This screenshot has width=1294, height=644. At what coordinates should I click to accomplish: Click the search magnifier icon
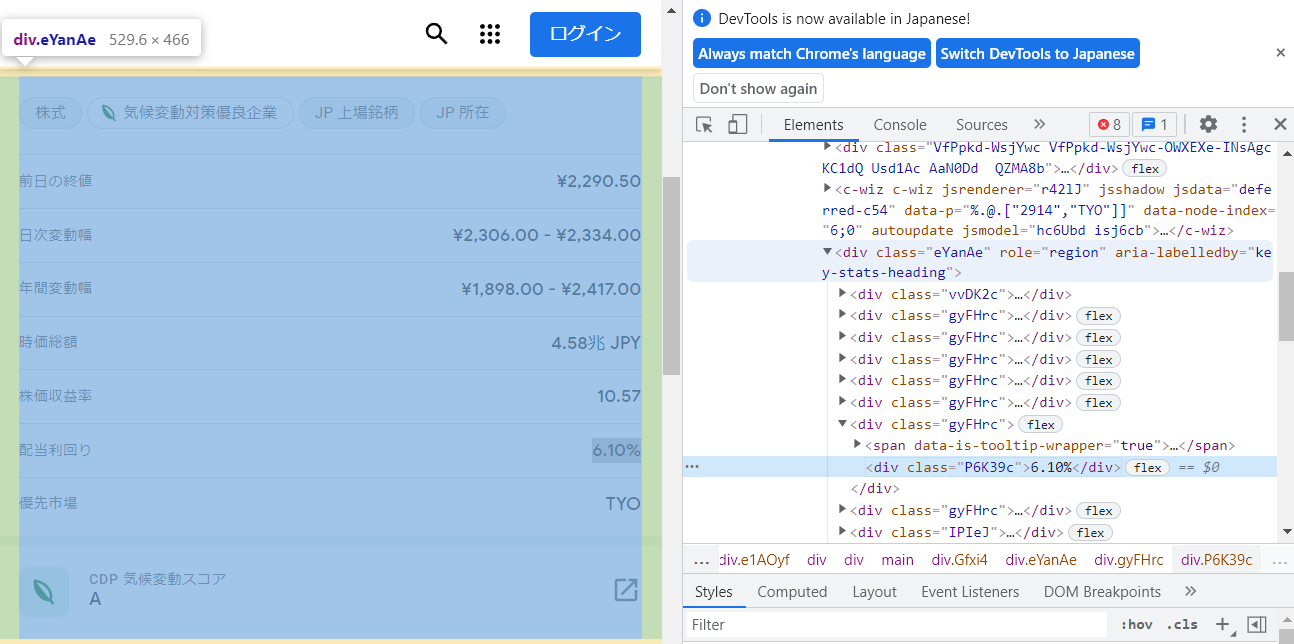click(436, 34)
